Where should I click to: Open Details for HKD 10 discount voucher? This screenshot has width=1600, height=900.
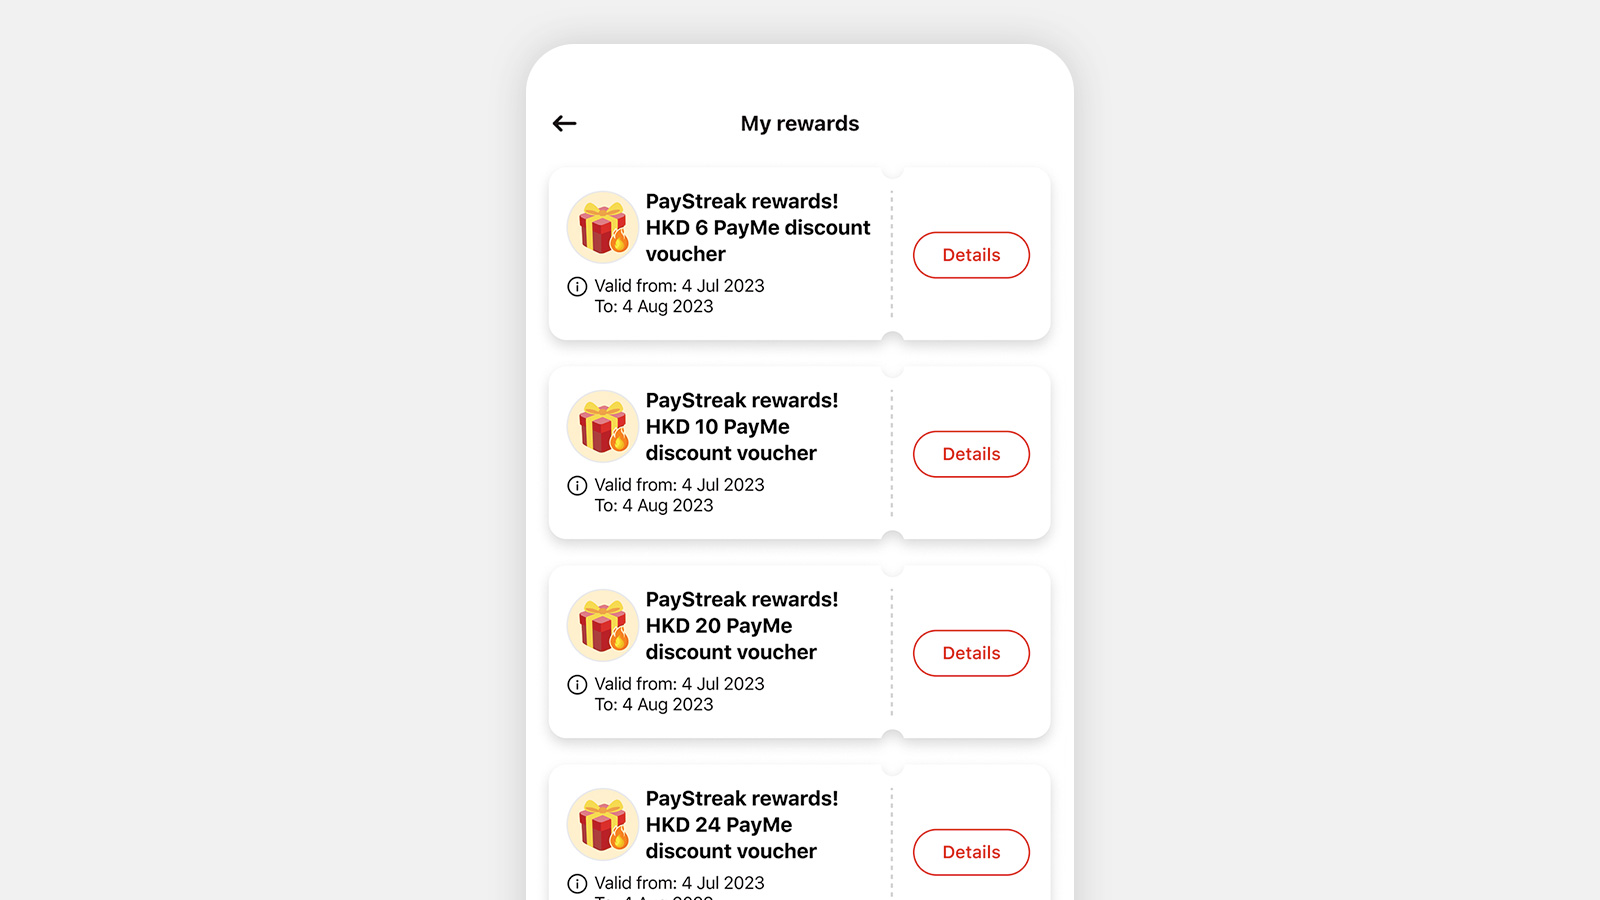(x=971, y=454)
